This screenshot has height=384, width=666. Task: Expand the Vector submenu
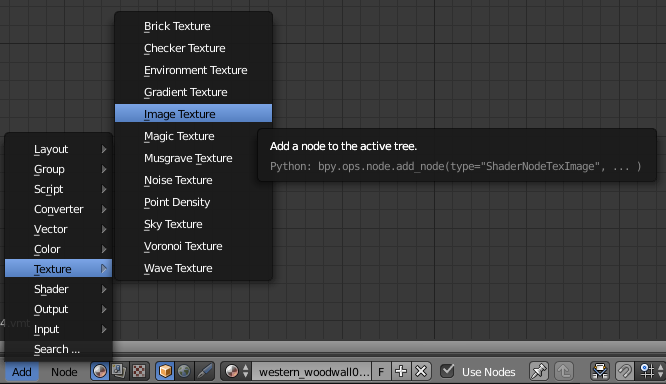click(58, 229)
